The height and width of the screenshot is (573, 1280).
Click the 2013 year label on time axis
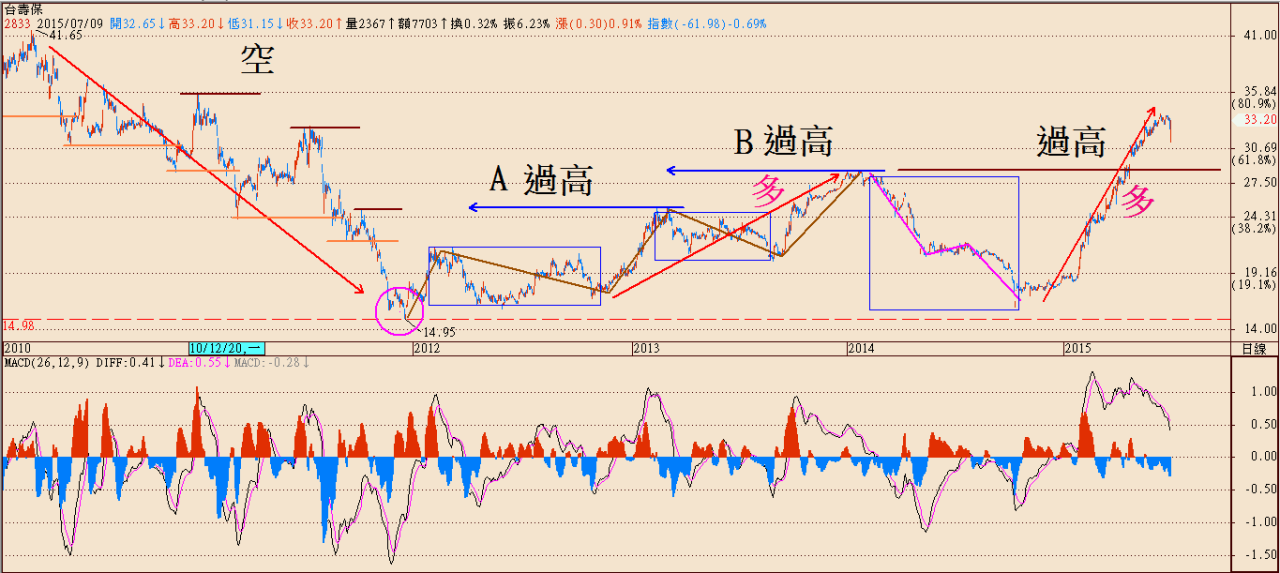(x=646, y=348)
